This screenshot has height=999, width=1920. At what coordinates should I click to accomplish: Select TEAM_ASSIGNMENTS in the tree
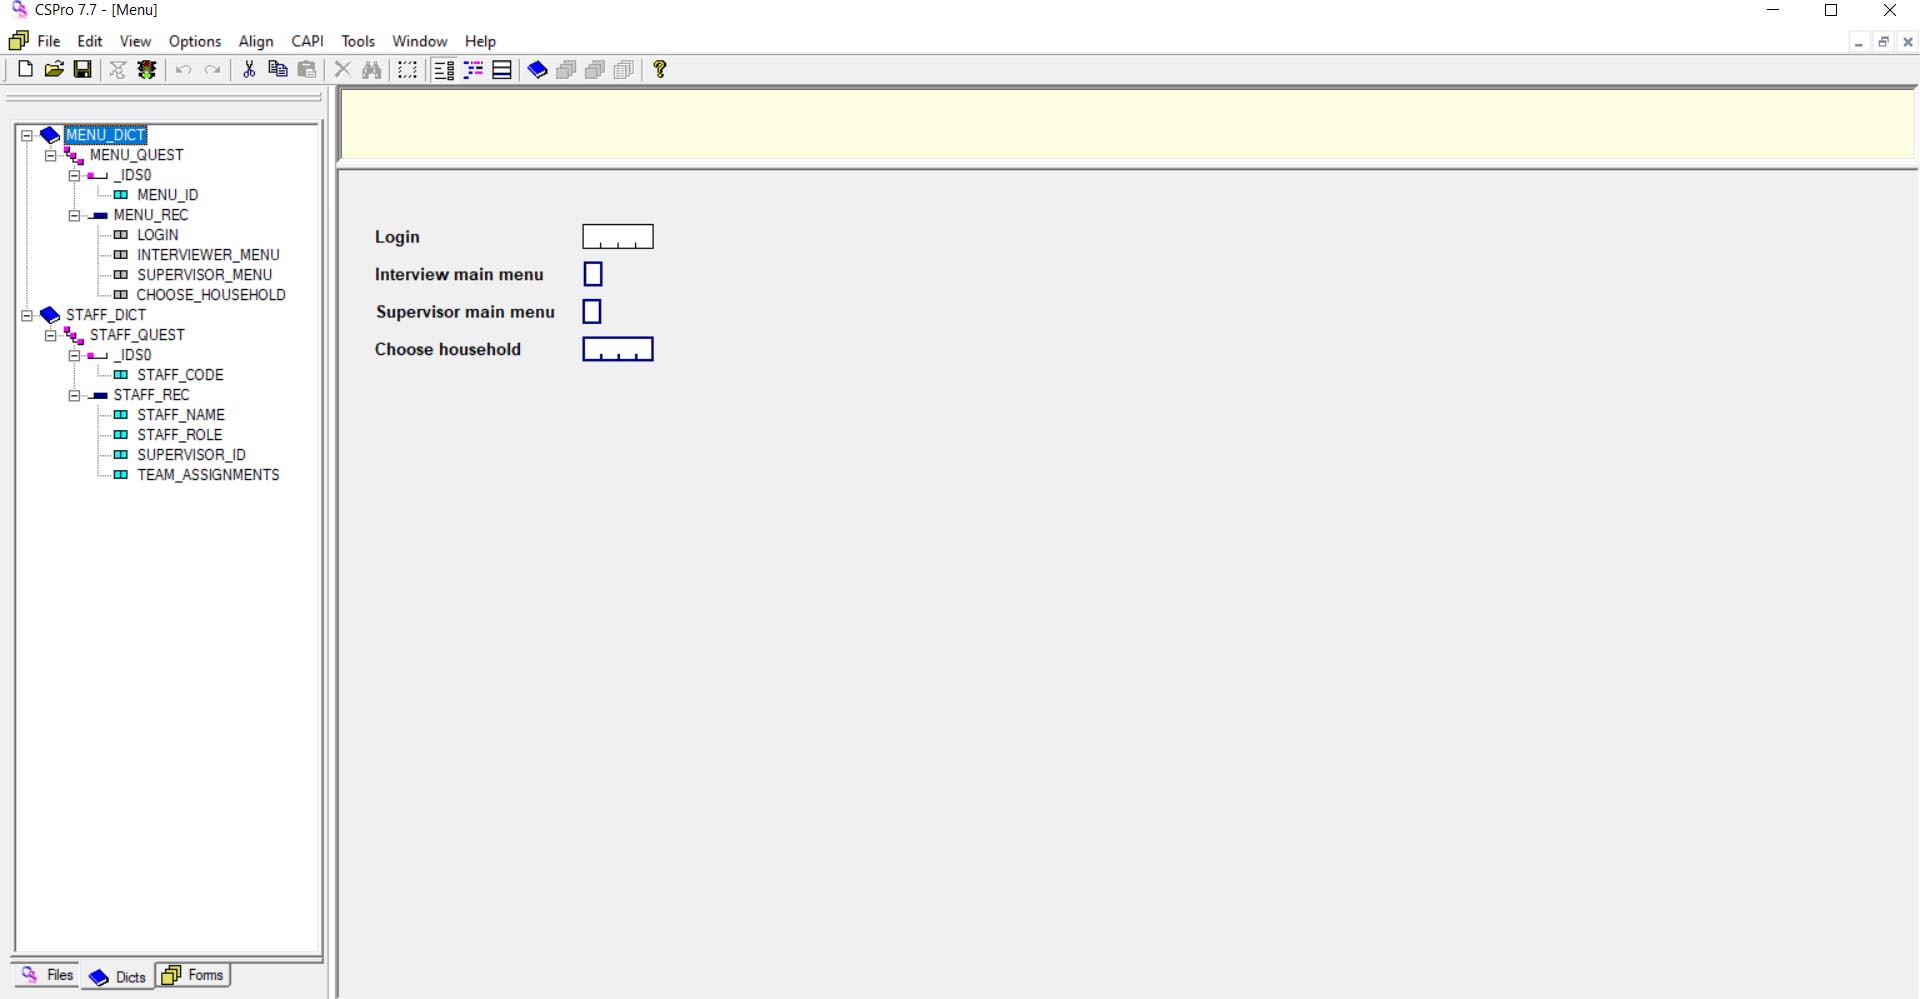(208, 475)
